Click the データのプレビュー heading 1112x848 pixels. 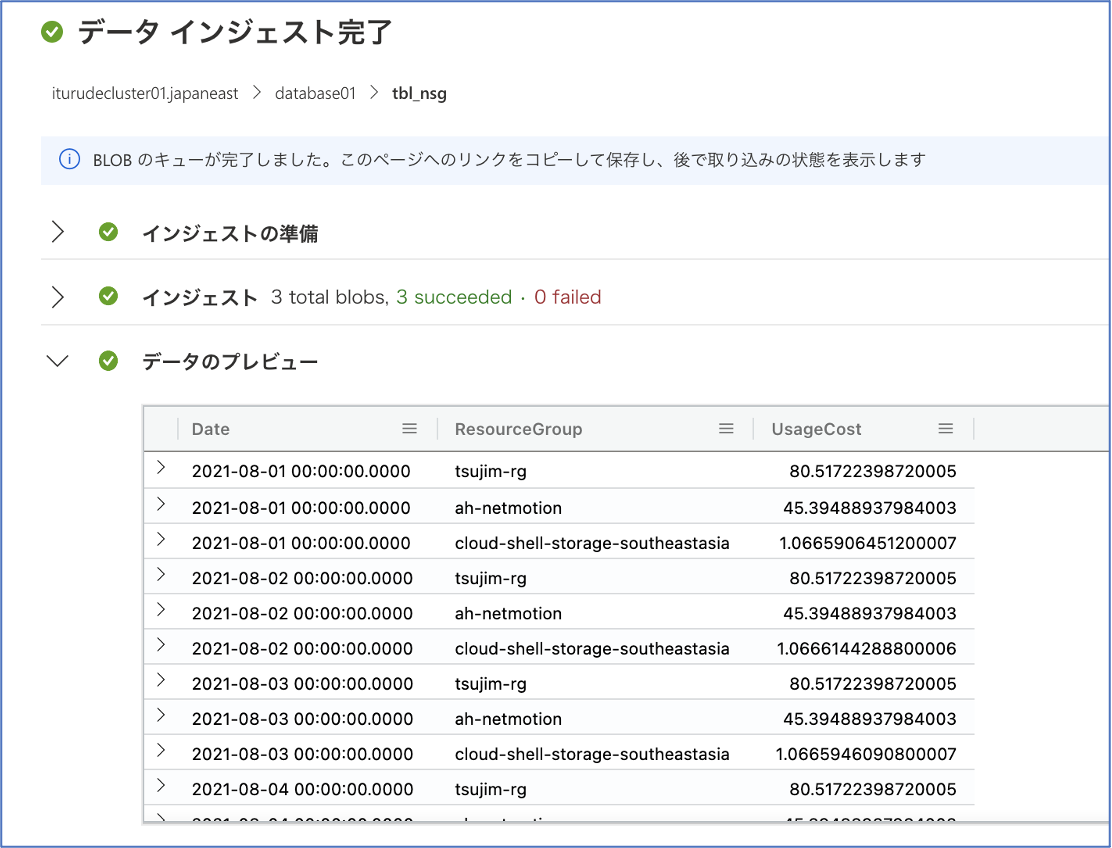230,362
